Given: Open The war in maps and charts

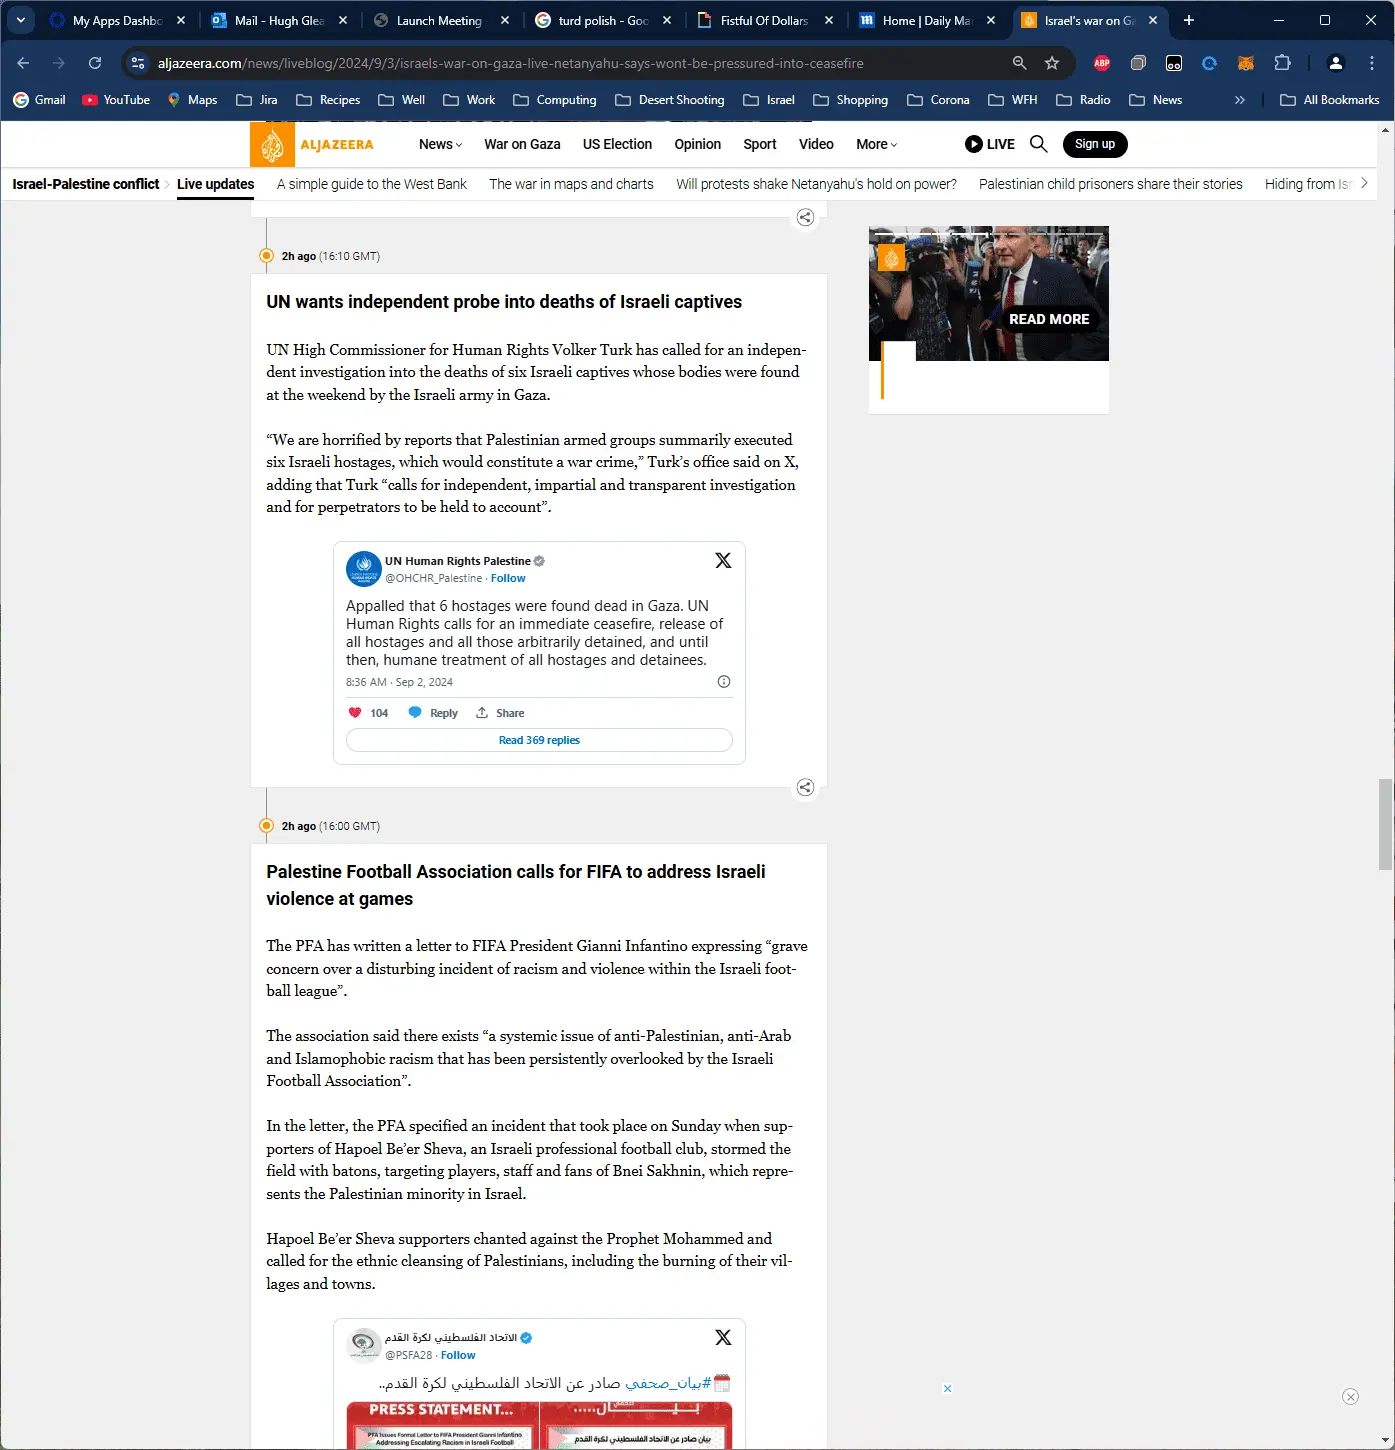Looking at the screenshot, I should pyautogui.click(x=571, y=184).
